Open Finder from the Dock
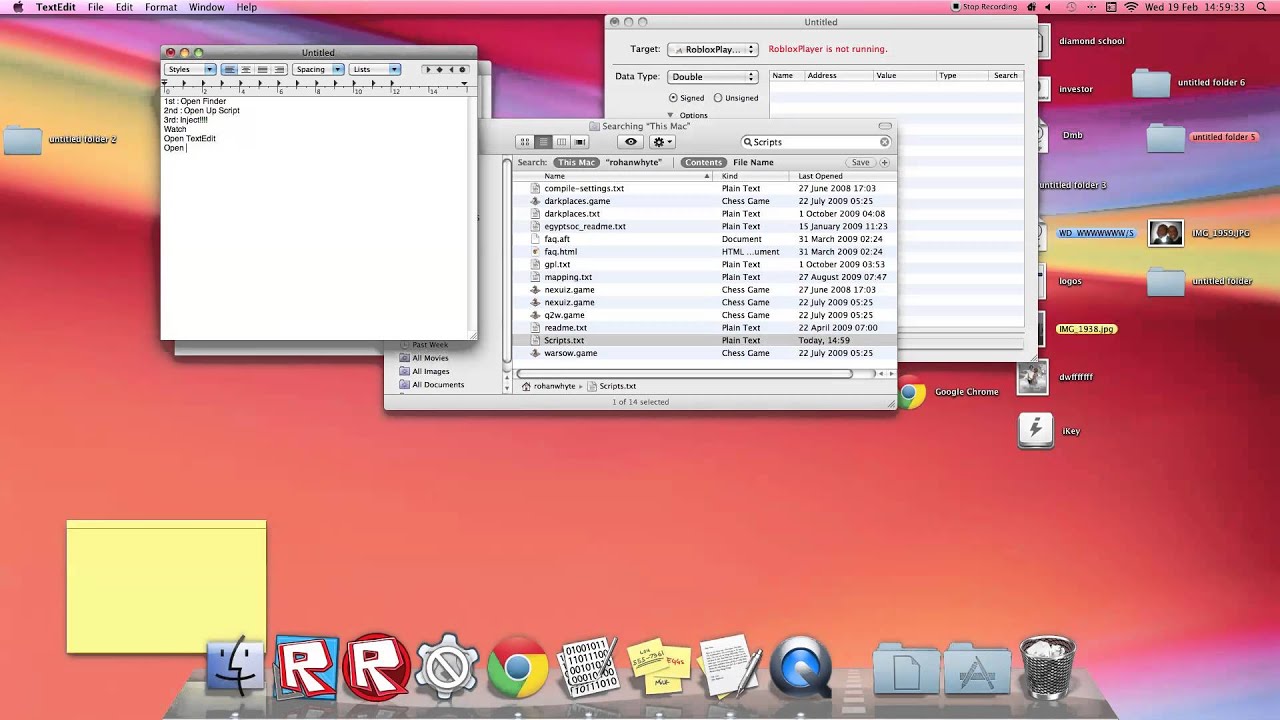The height and width of the screenshot is (720, 1280). pos(235,668)
